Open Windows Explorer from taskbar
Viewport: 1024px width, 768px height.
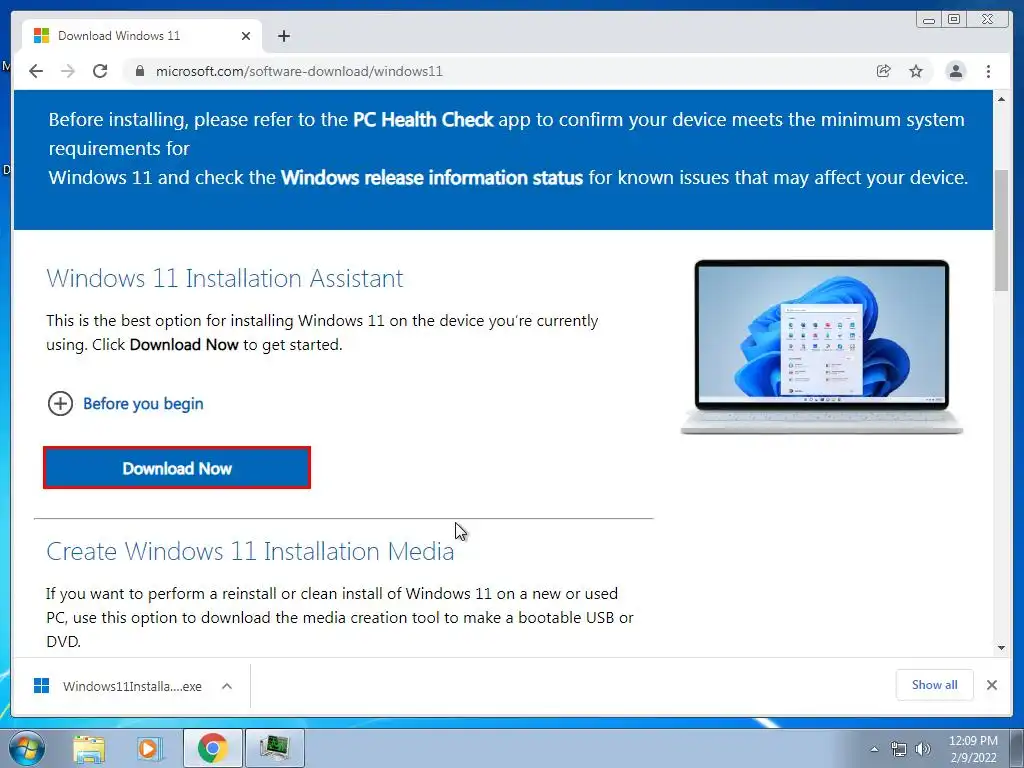[x=88, y=748]
